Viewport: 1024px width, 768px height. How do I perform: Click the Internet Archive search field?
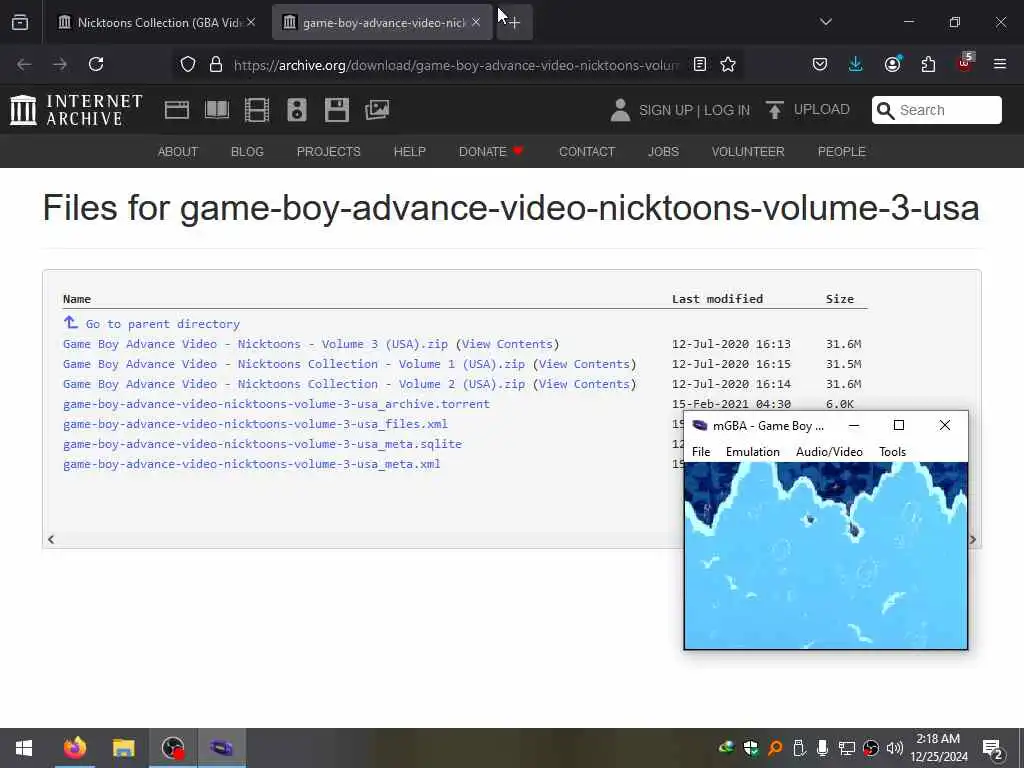pos(936,110)
